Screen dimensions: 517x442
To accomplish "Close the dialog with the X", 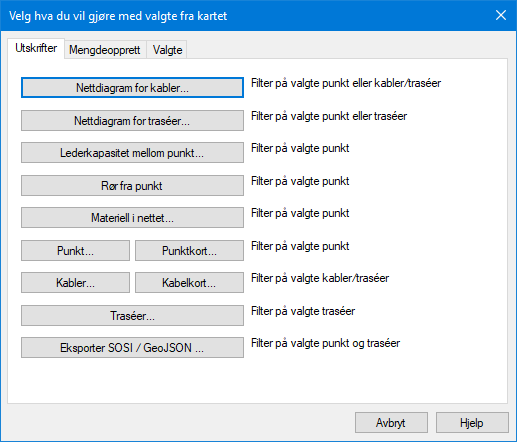I will [x=501, y=15].
